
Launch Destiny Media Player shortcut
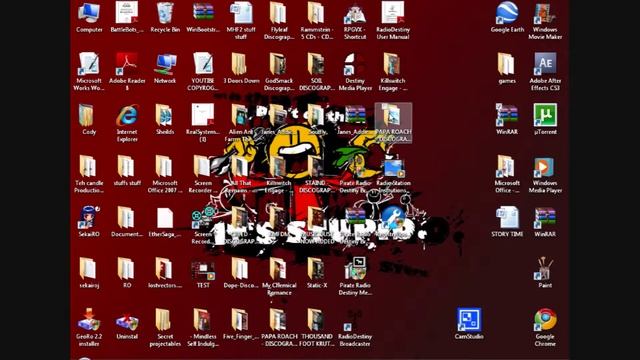355,64
